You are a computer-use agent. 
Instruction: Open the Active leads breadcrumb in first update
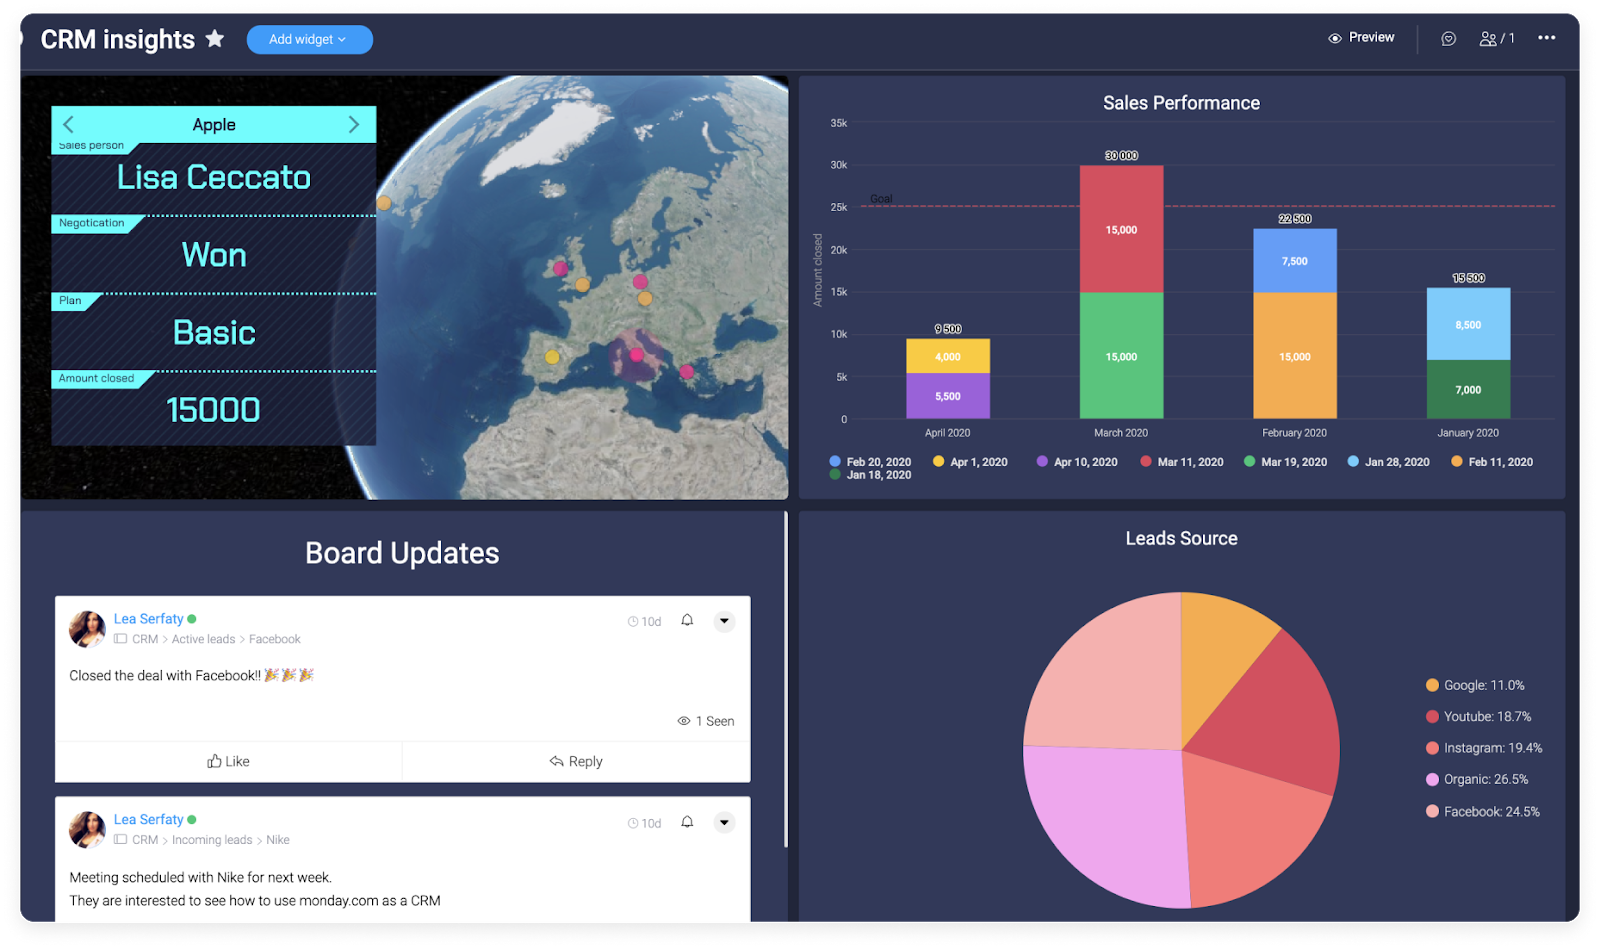[x=203, y=639]
